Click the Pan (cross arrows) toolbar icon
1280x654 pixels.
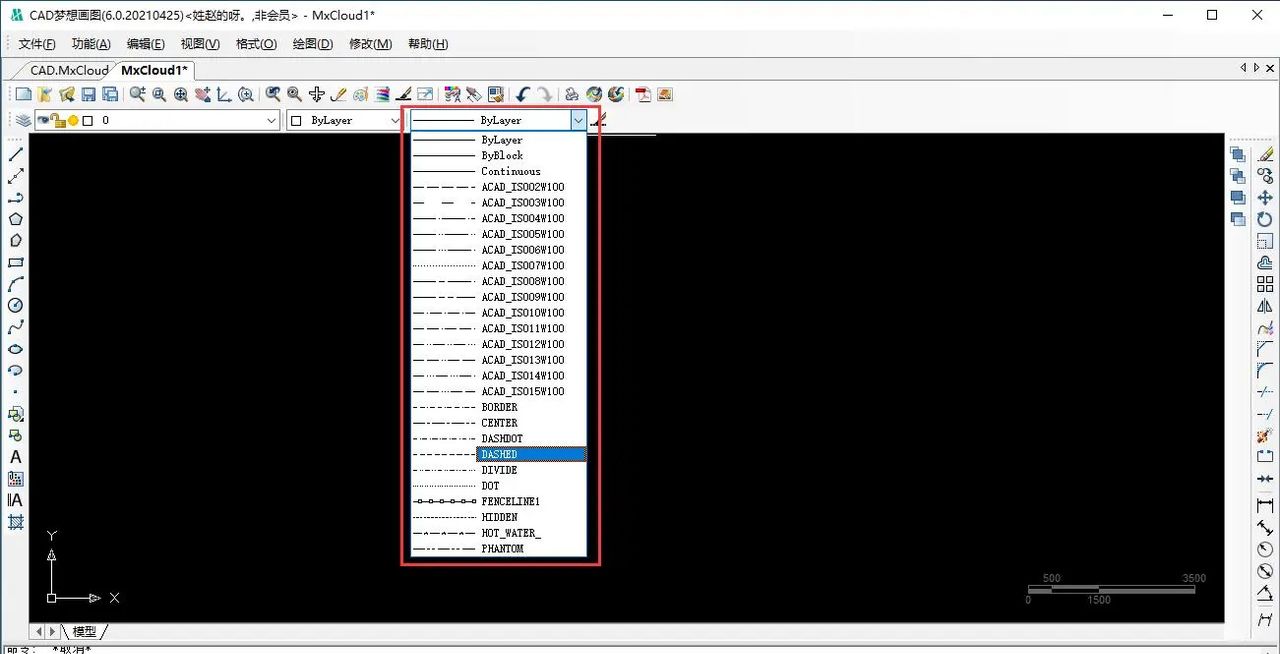tap(316, 94)
